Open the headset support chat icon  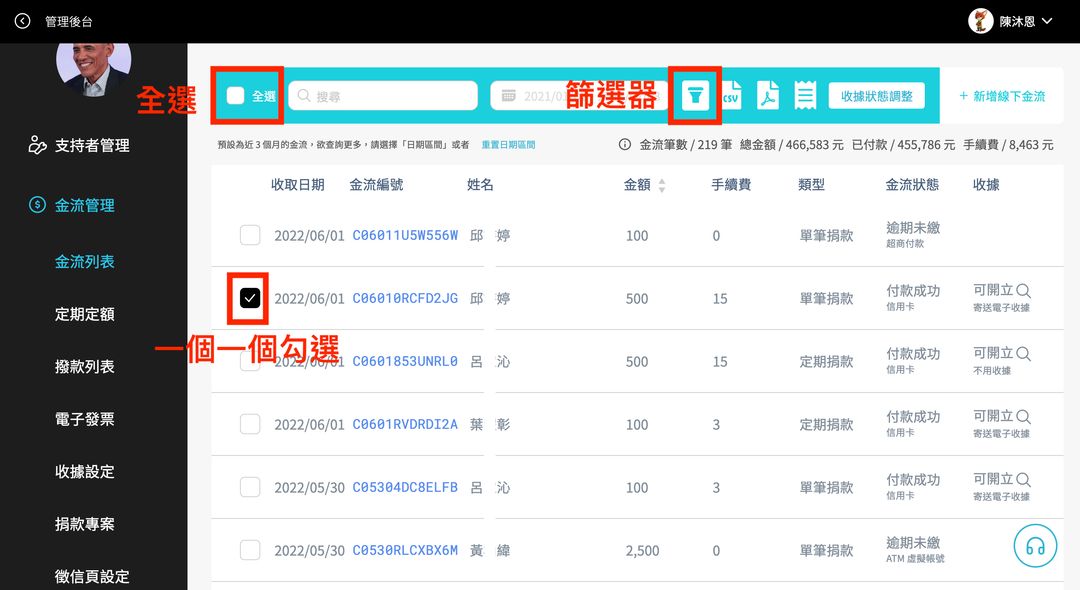tap(1035, 546)
